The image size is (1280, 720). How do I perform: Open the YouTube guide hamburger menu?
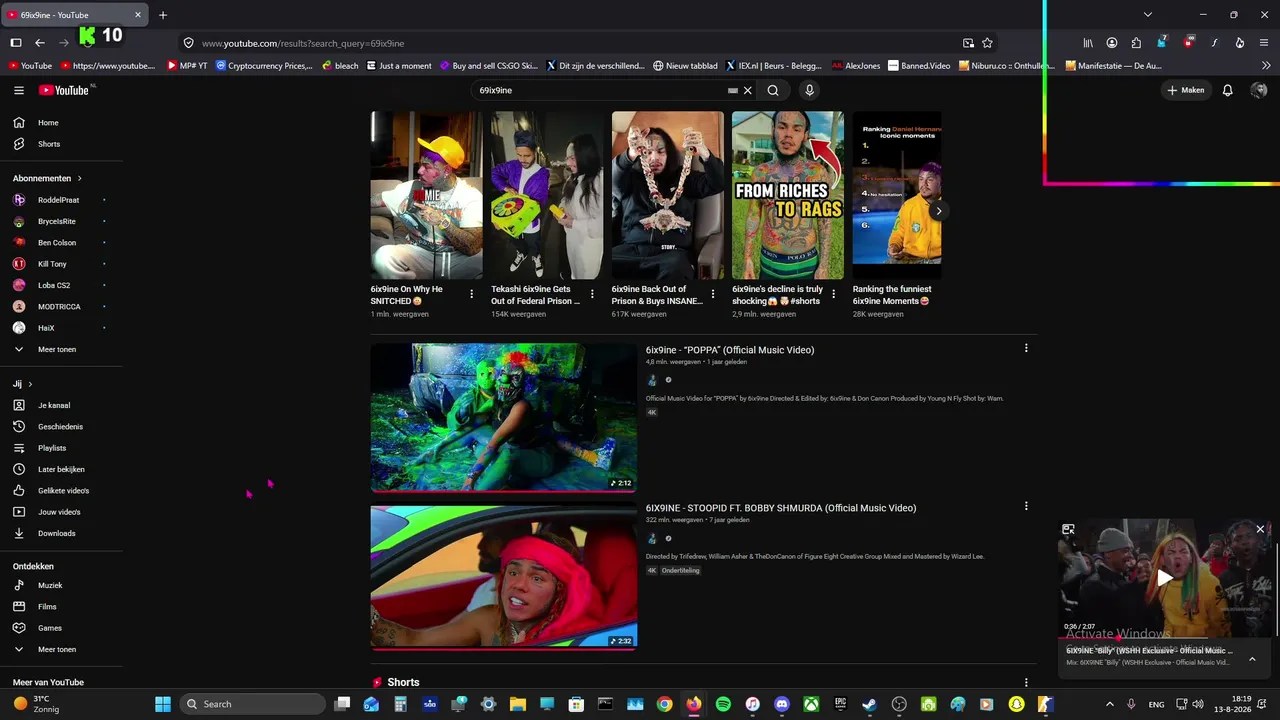[19, 90]
